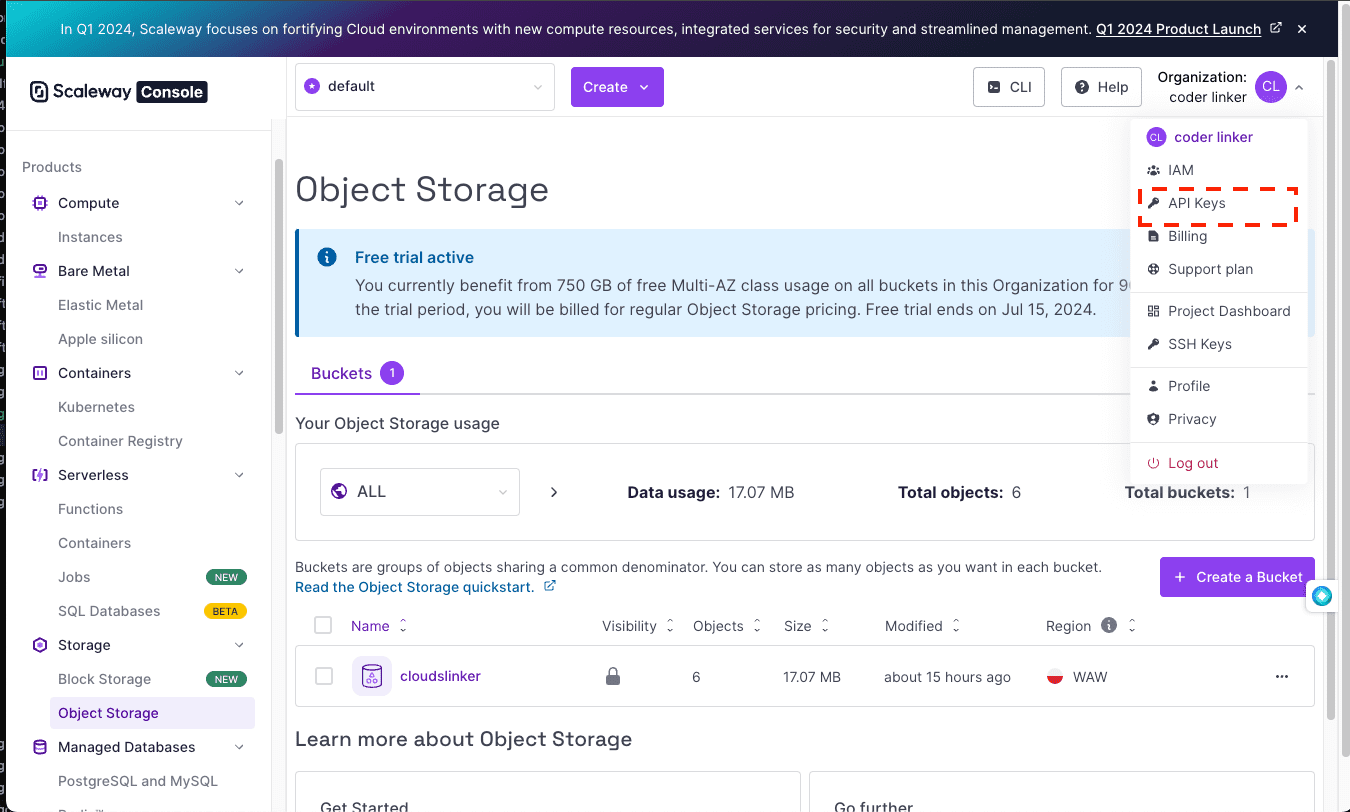Close the Q1 2024 announcement banner
The height and width of the screenshot is (812, 1350).
(1302, 29)
